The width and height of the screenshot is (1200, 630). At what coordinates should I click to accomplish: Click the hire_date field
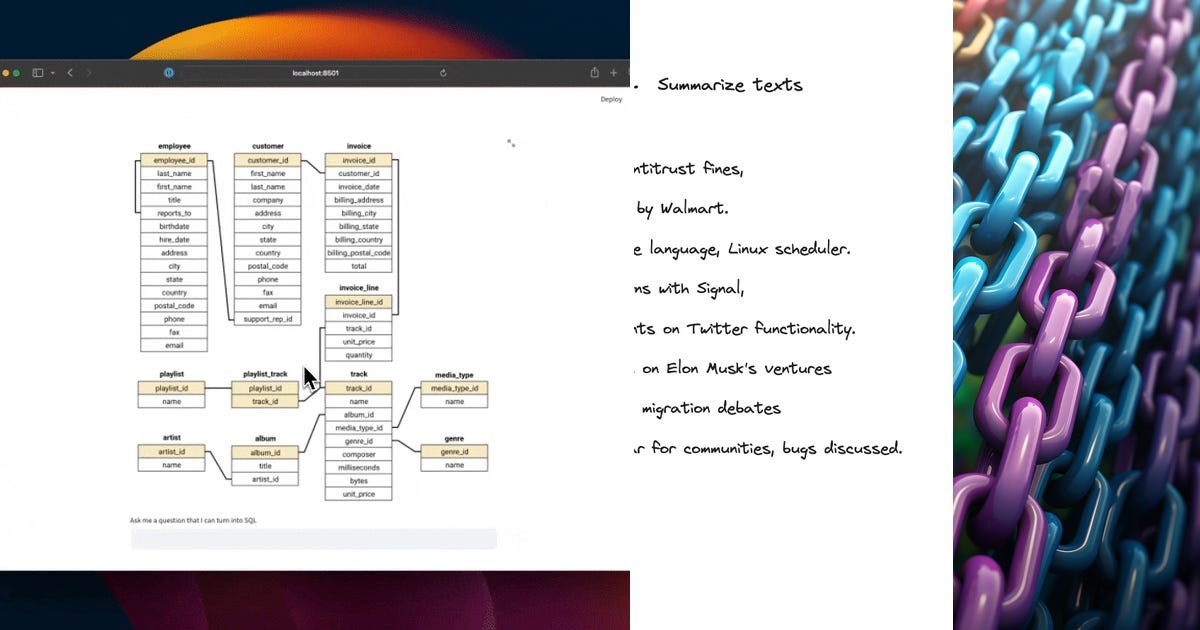click(x=174, y=240)
